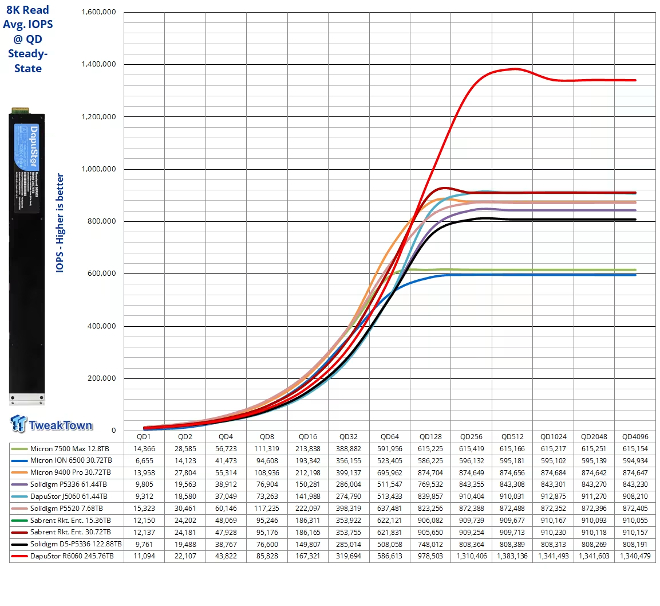Select the 'Micron 7500 Max 12.8TB' legend label

69,449
